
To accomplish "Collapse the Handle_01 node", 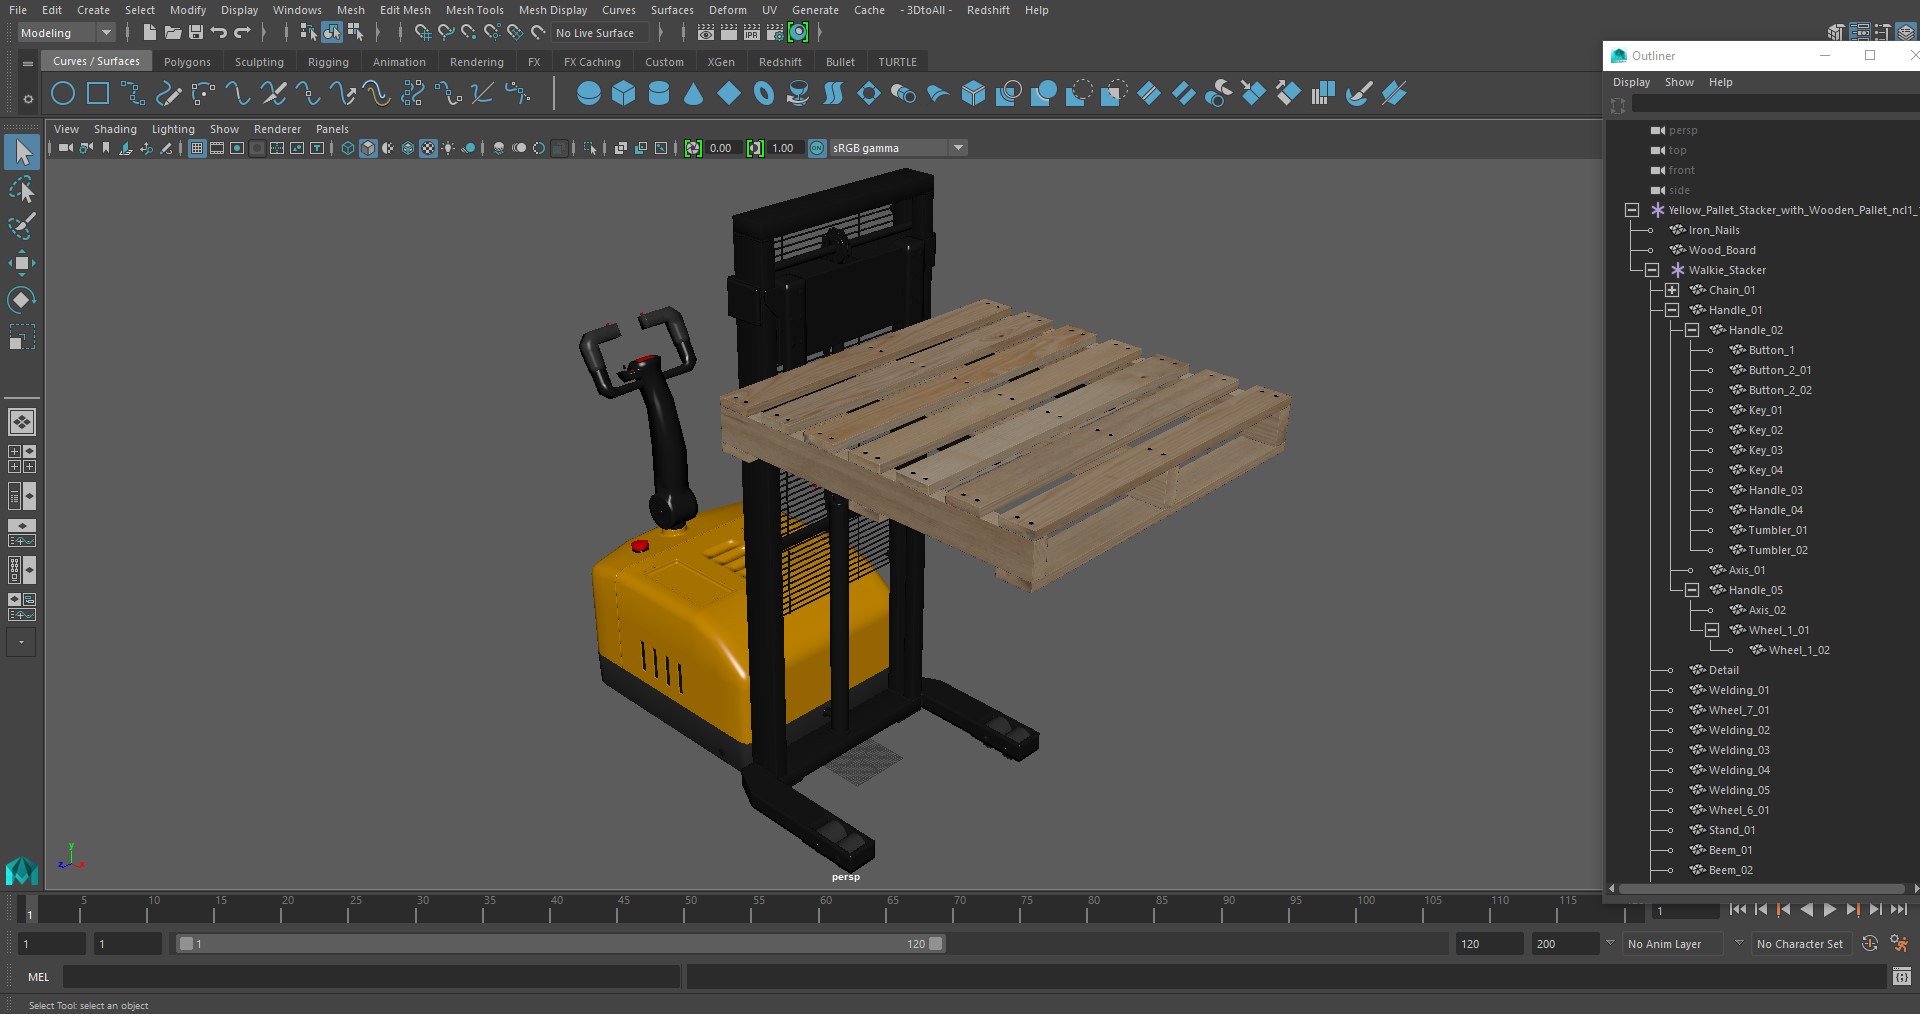I will (1672, 310).
